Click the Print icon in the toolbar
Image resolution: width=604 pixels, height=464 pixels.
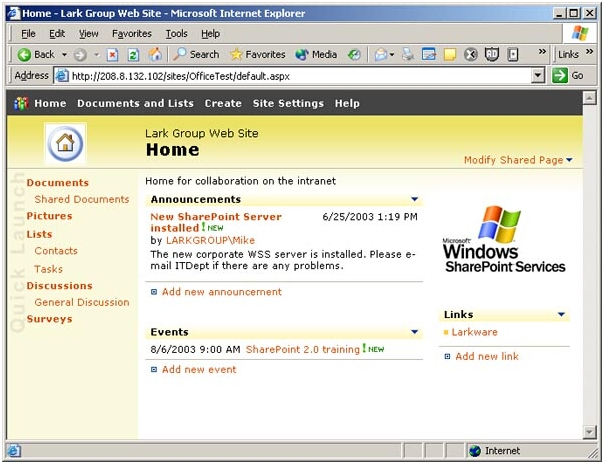point(408,54)
